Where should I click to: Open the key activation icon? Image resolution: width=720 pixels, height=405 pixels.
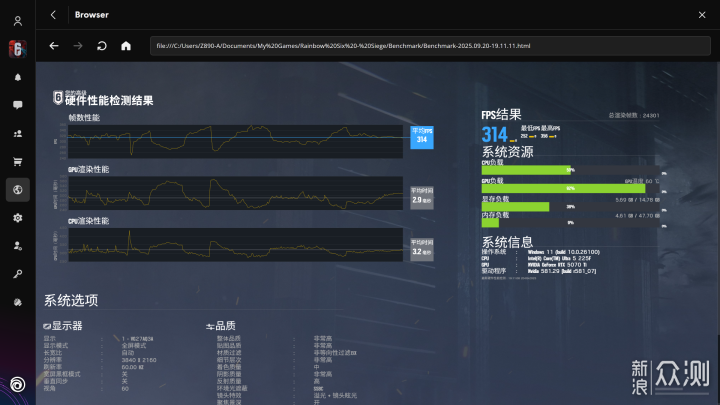click(17, 274)
